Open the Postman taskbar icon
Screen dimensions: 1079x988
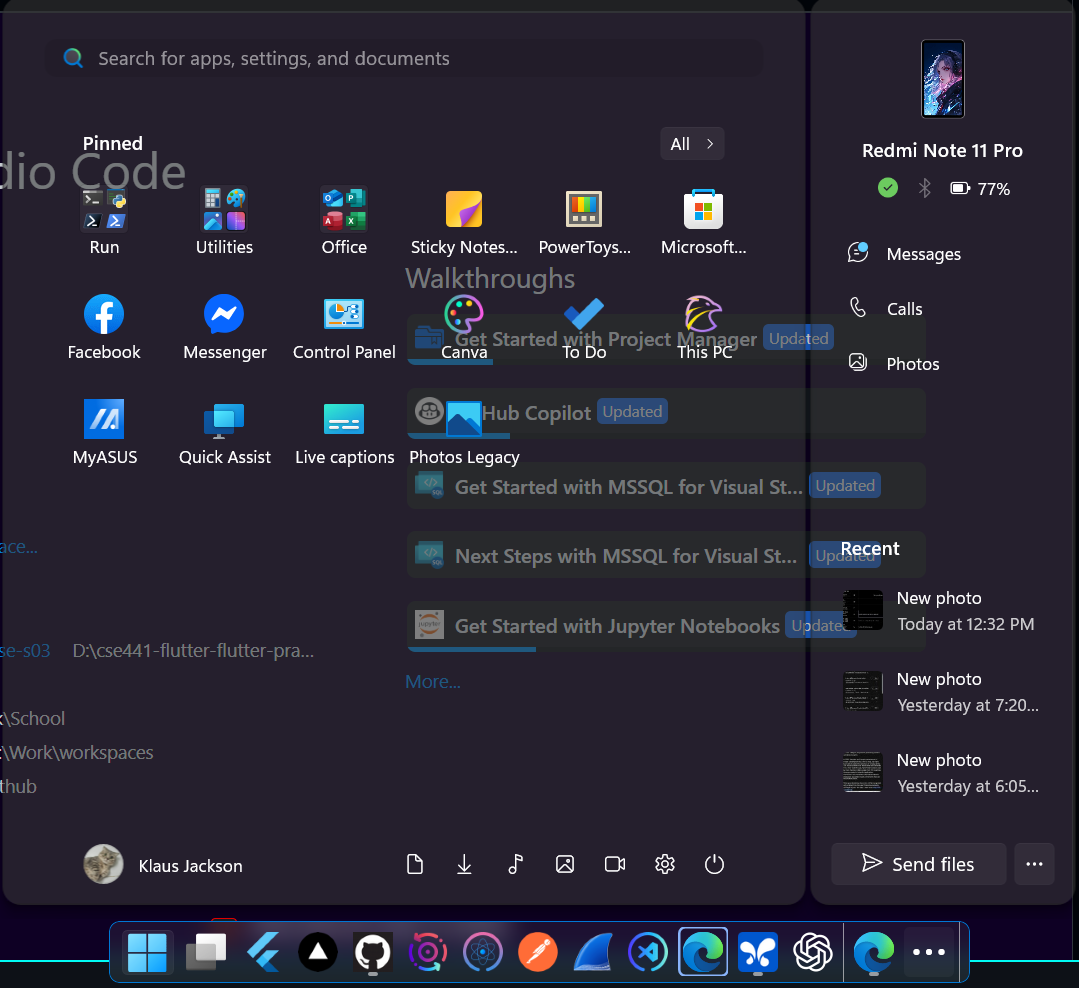pos(537,952)
